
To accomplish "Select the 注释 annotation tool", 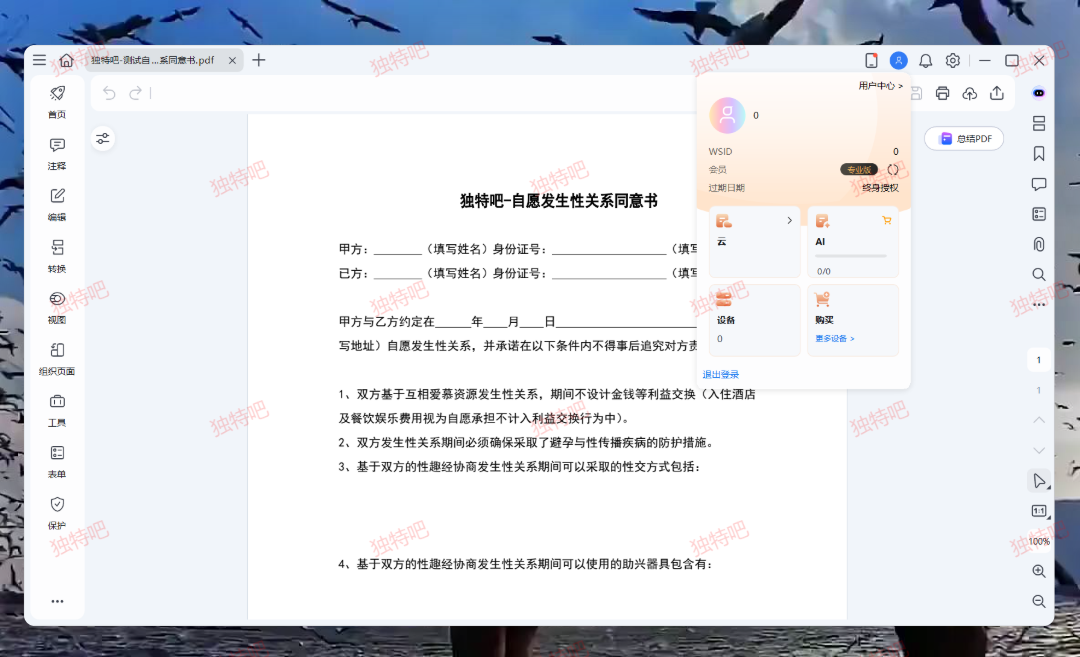I will pos(57,153).
